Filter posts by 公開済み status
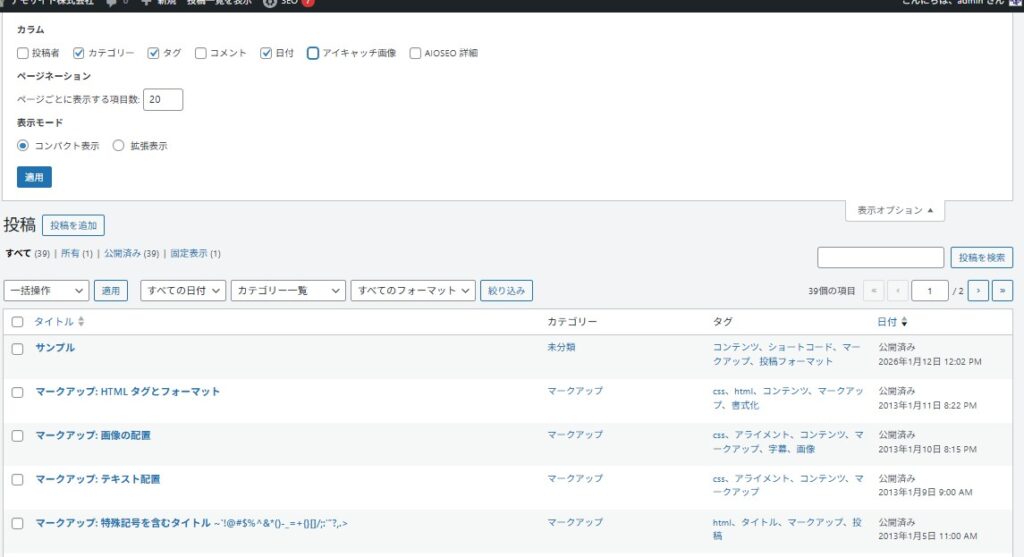This screenshot has height=557, width=1024. point(125,254)
